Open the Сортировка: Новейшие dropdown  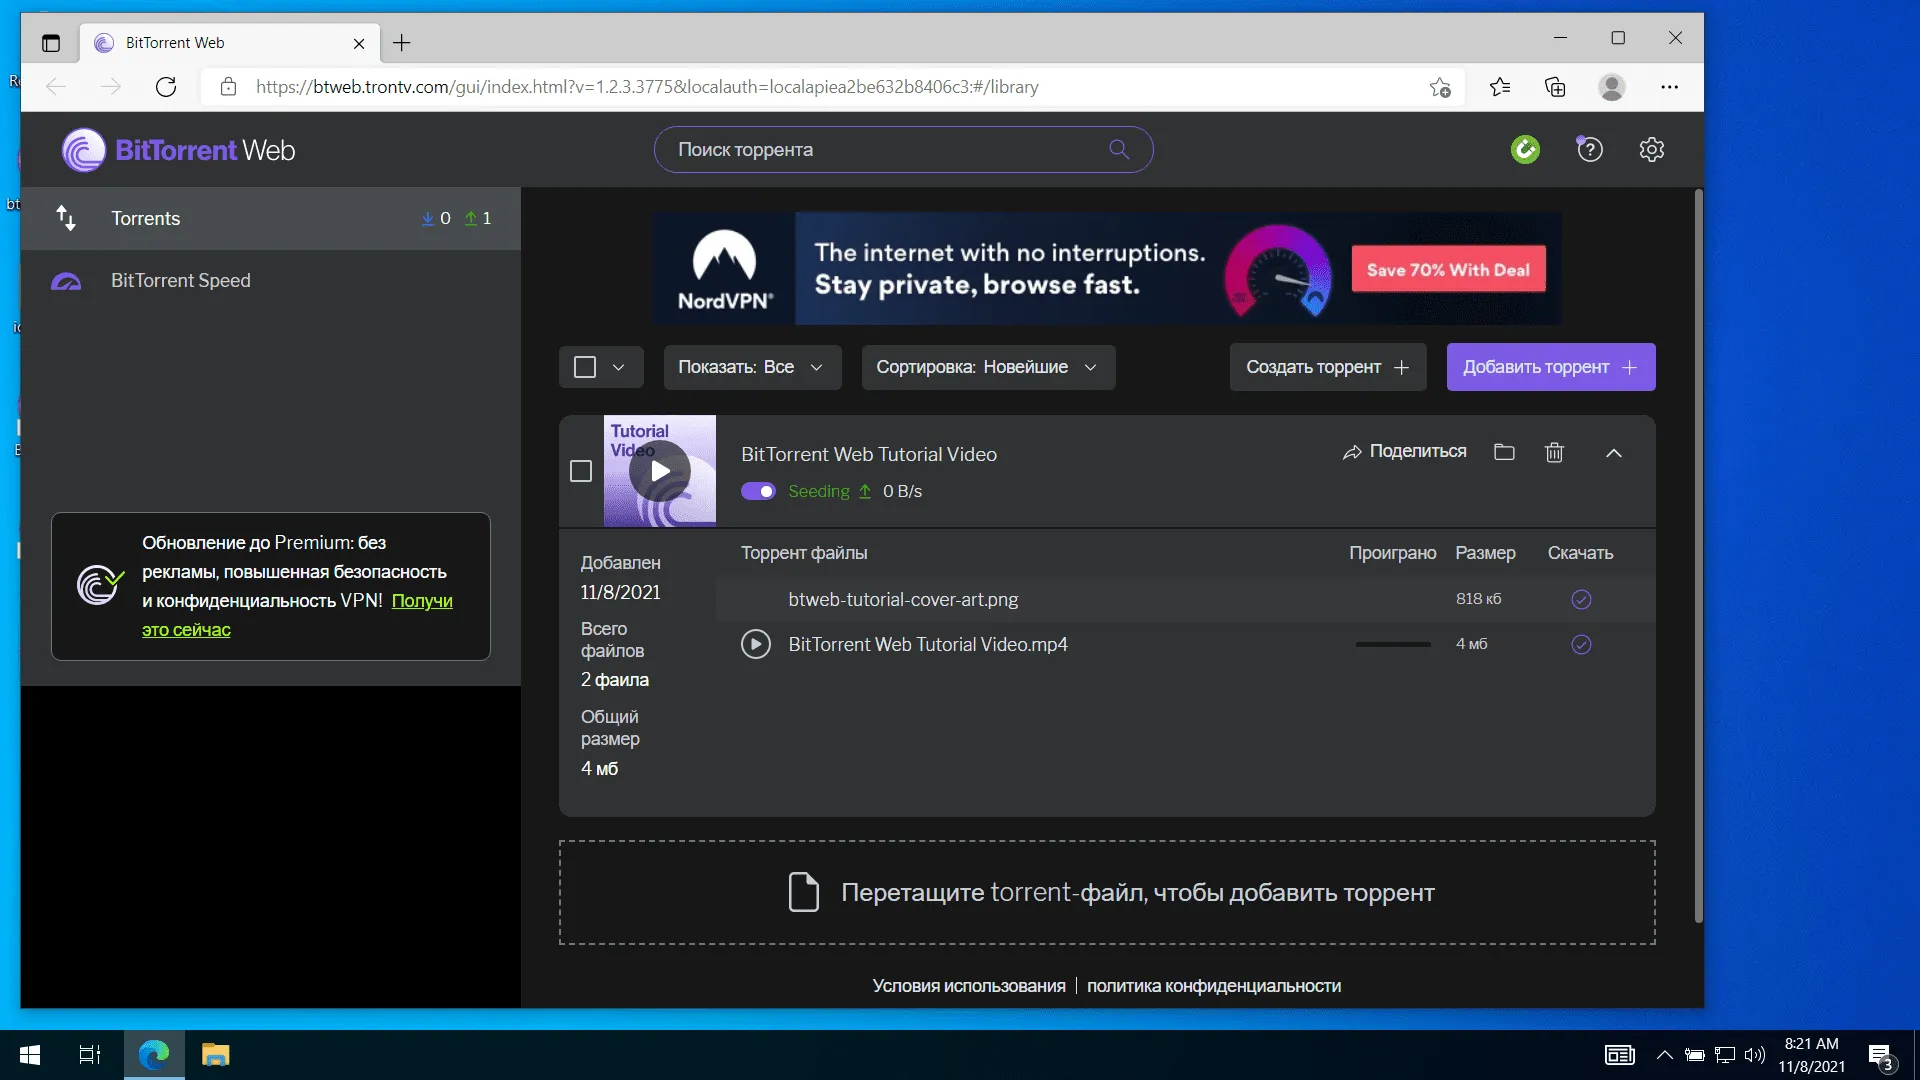pyautogui.click(x=988, y=367)
